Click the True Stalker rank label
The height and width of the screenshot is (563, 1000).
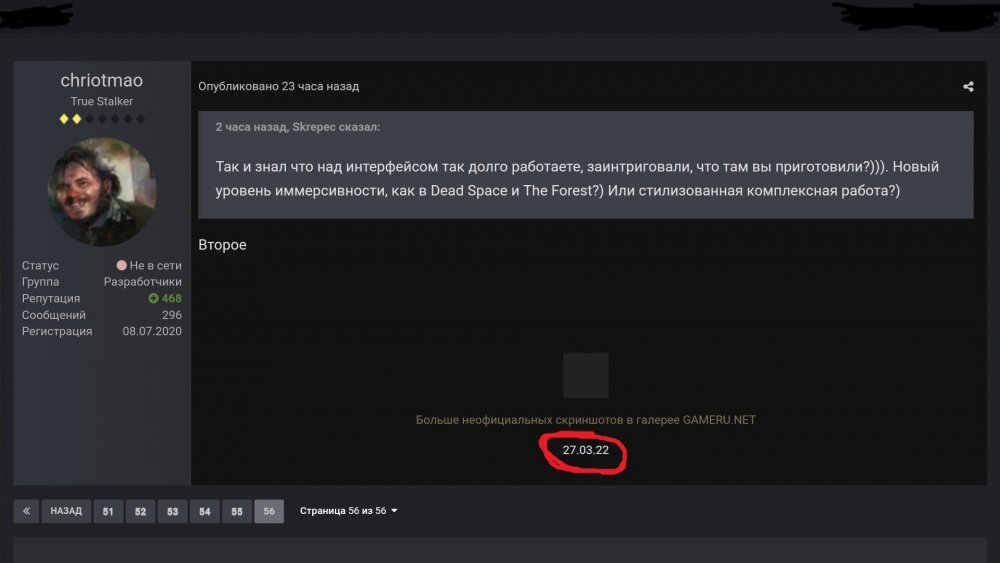tap(101, 101)
